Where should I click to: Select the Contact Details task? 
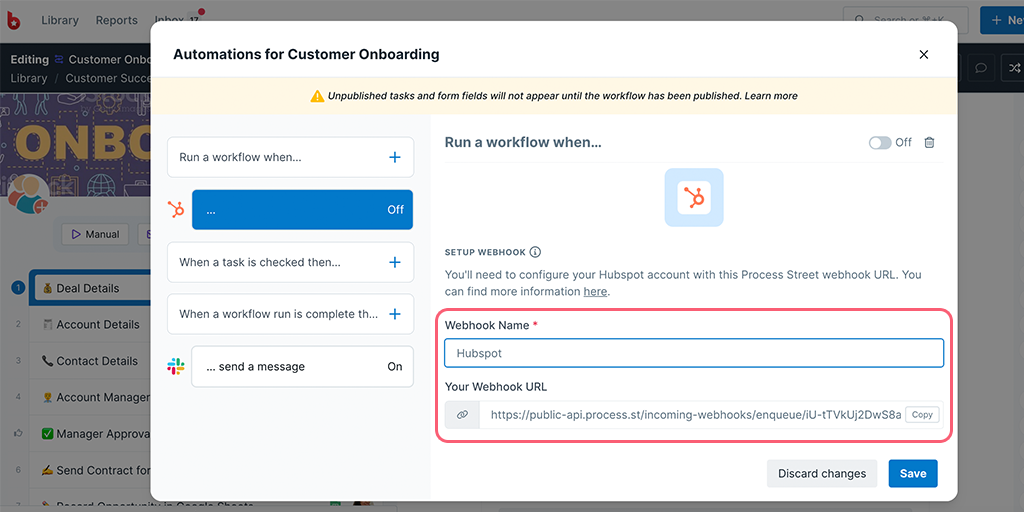click(90, 361)
